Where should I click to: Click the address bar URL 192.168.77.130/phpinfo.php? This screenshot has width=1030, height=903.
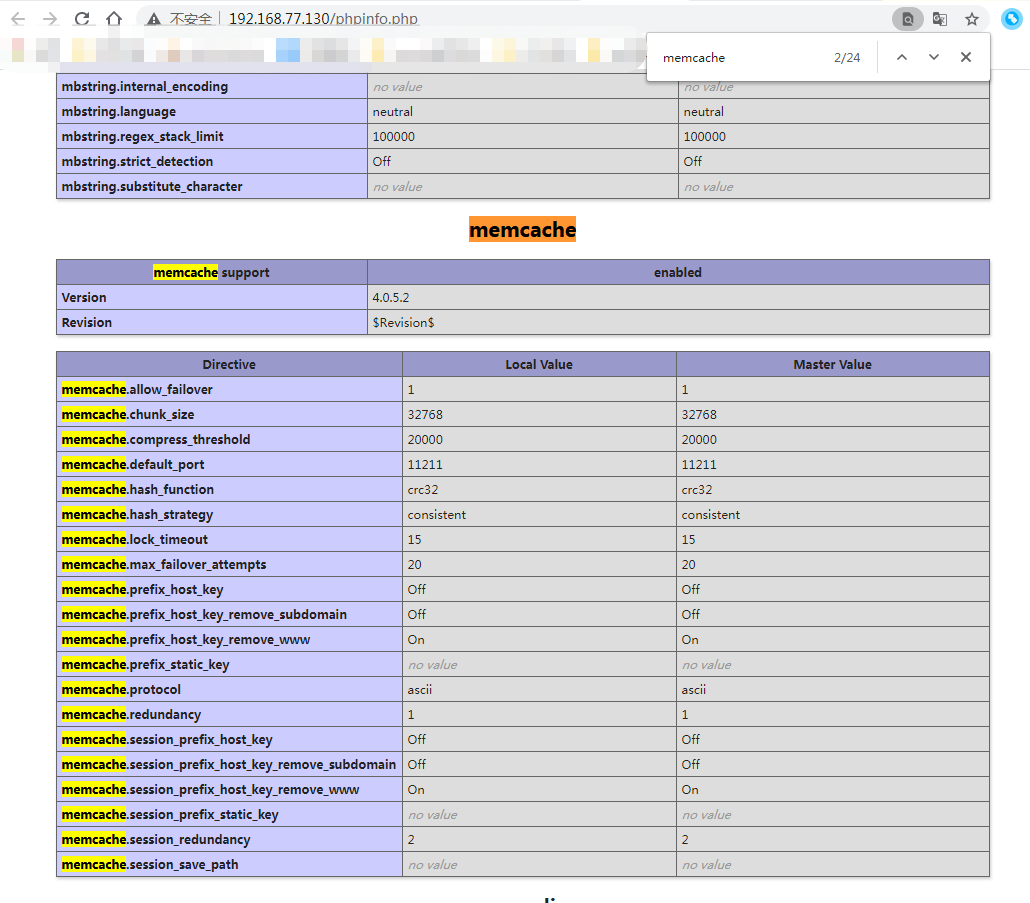click(323, 19)
